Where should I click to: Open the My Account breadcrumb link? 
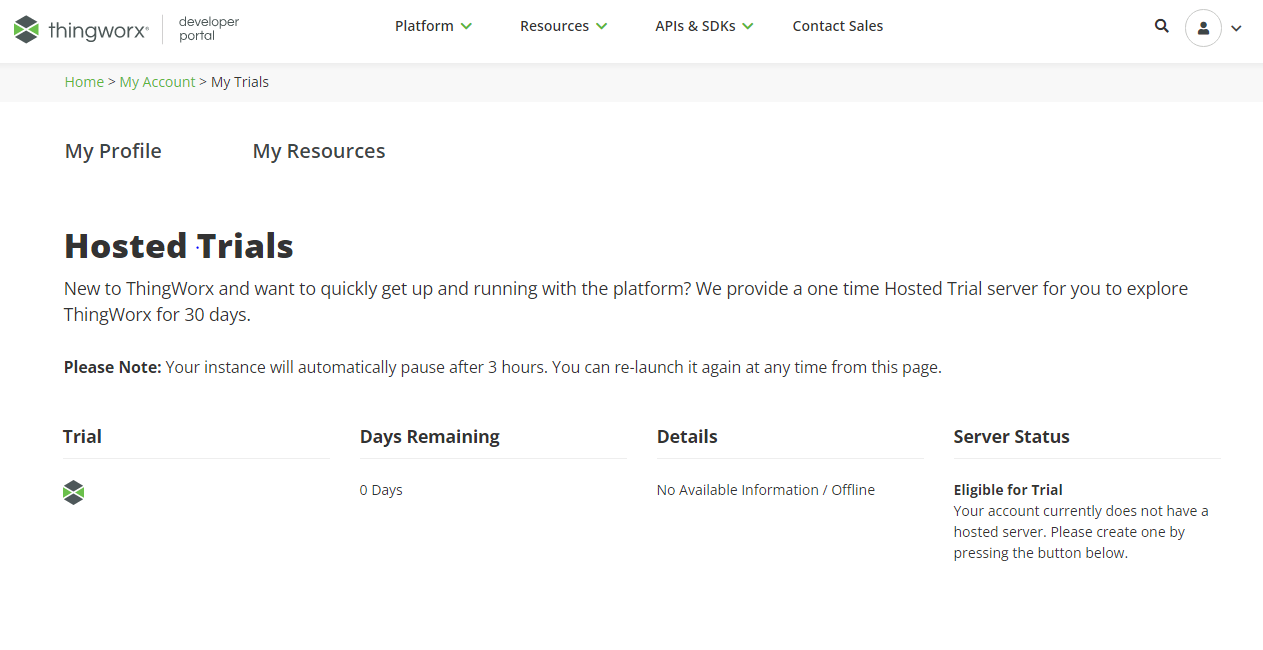pyautogui.click(x=157, y=82)
